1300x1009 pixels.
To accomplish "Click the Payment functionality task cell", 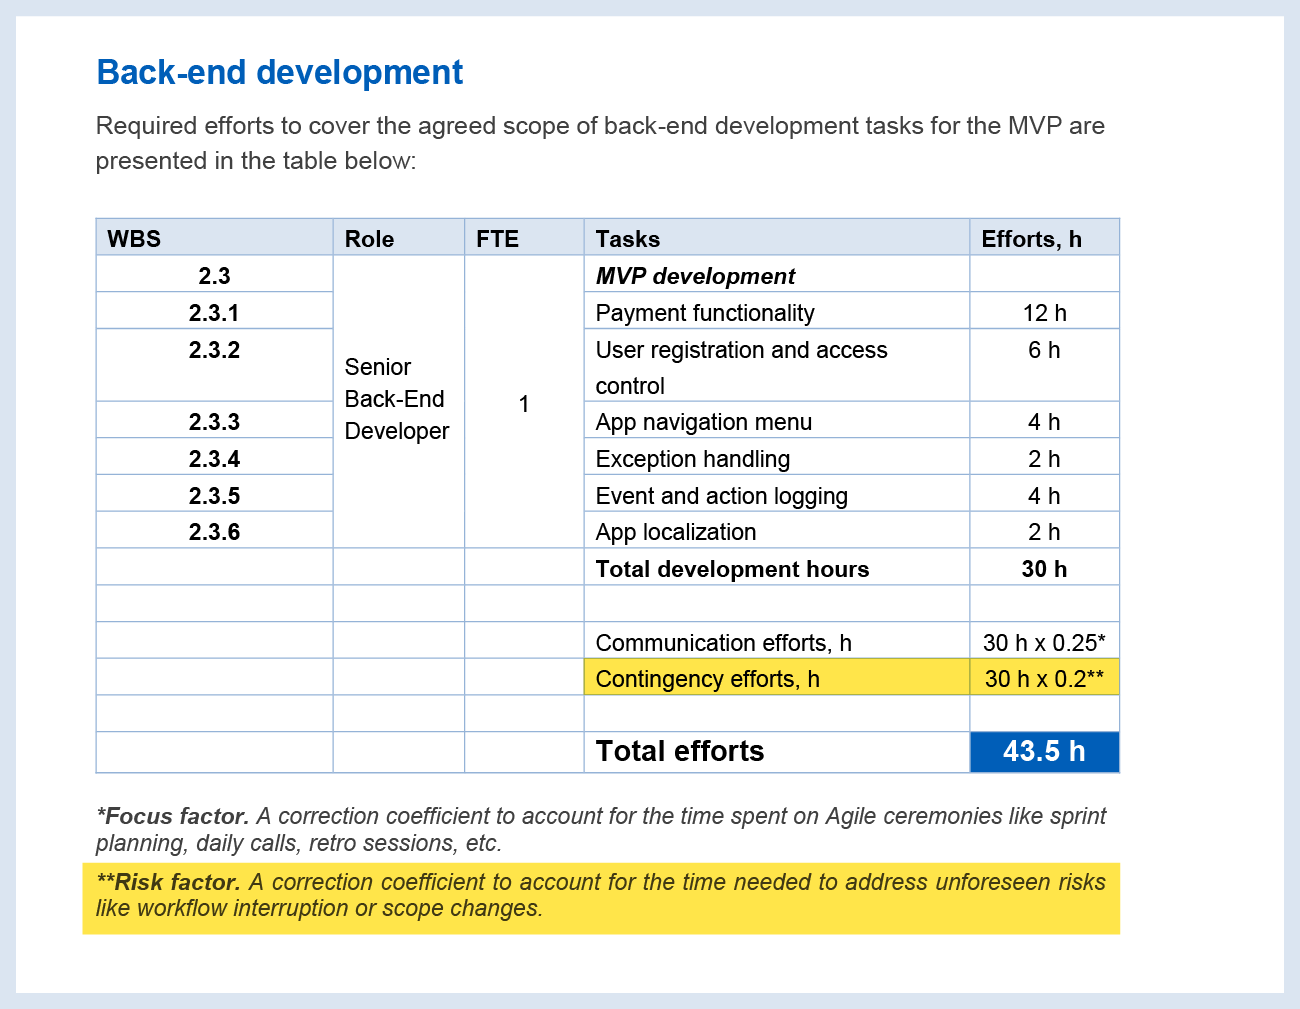I will pos(705,313).
